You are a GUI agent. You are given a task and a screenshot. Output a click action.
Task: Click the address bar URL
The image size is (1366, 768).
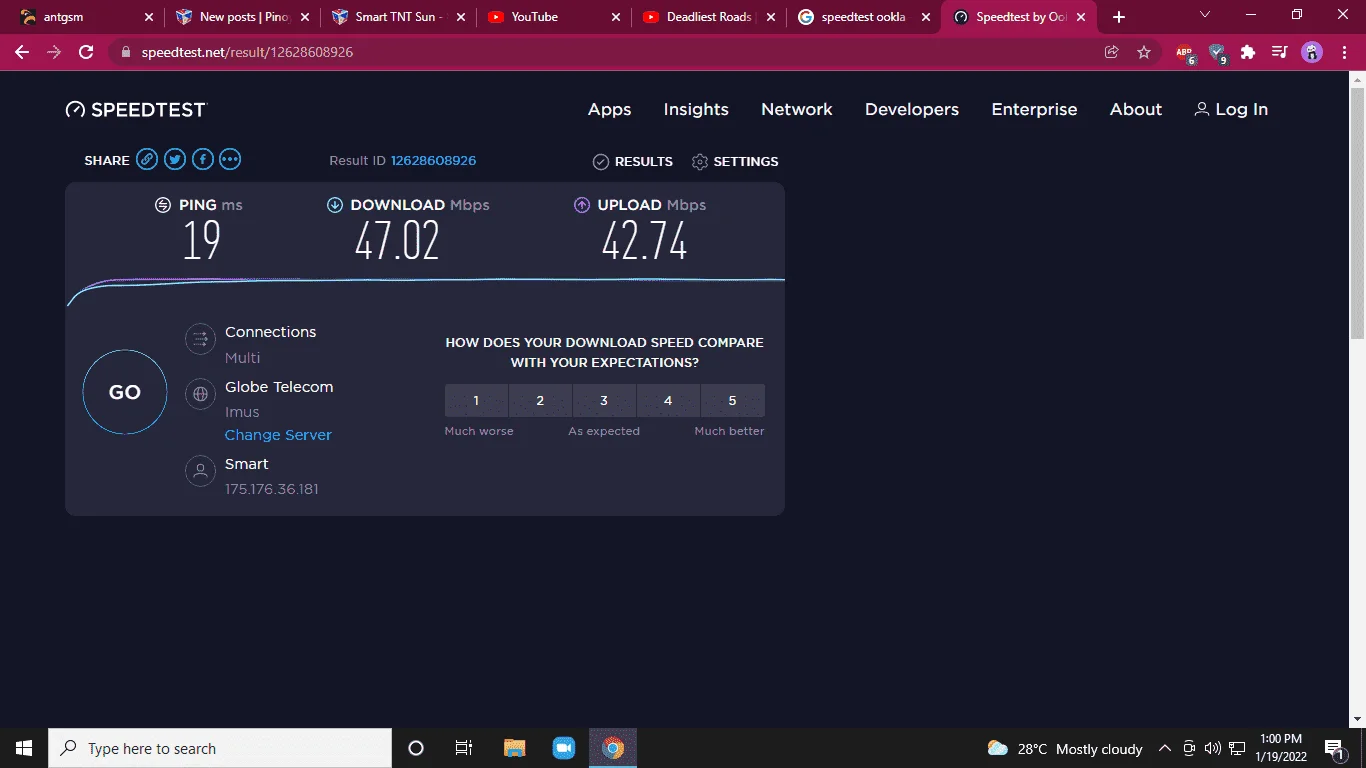click(x=247, y=52)
